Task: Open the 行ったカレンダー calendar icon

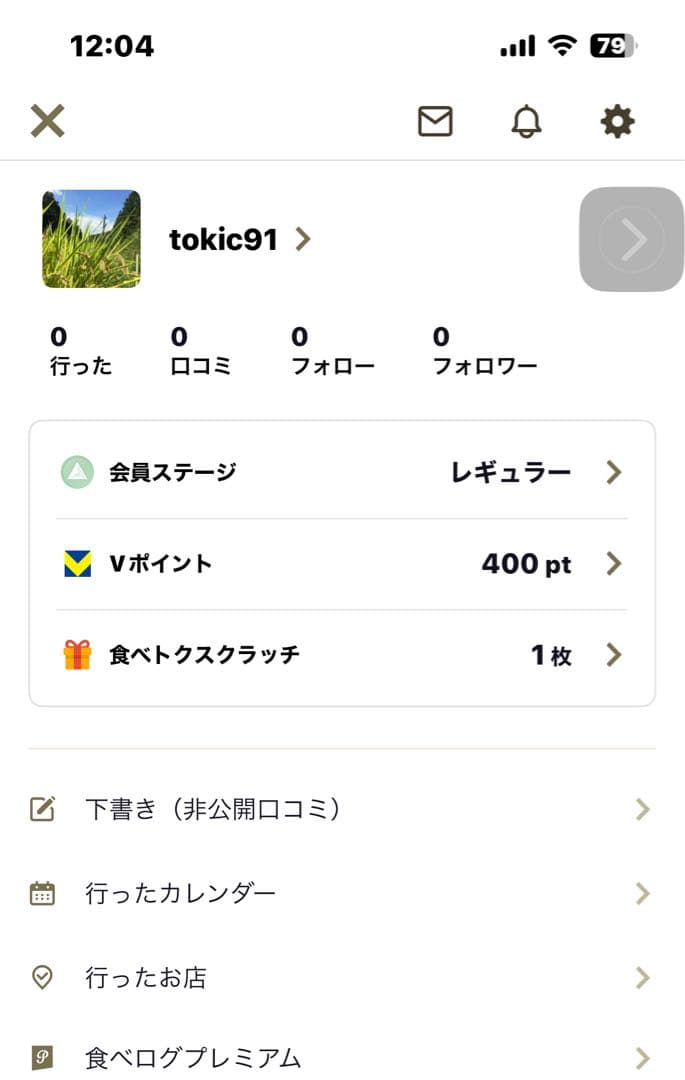Action: [43, 890]
